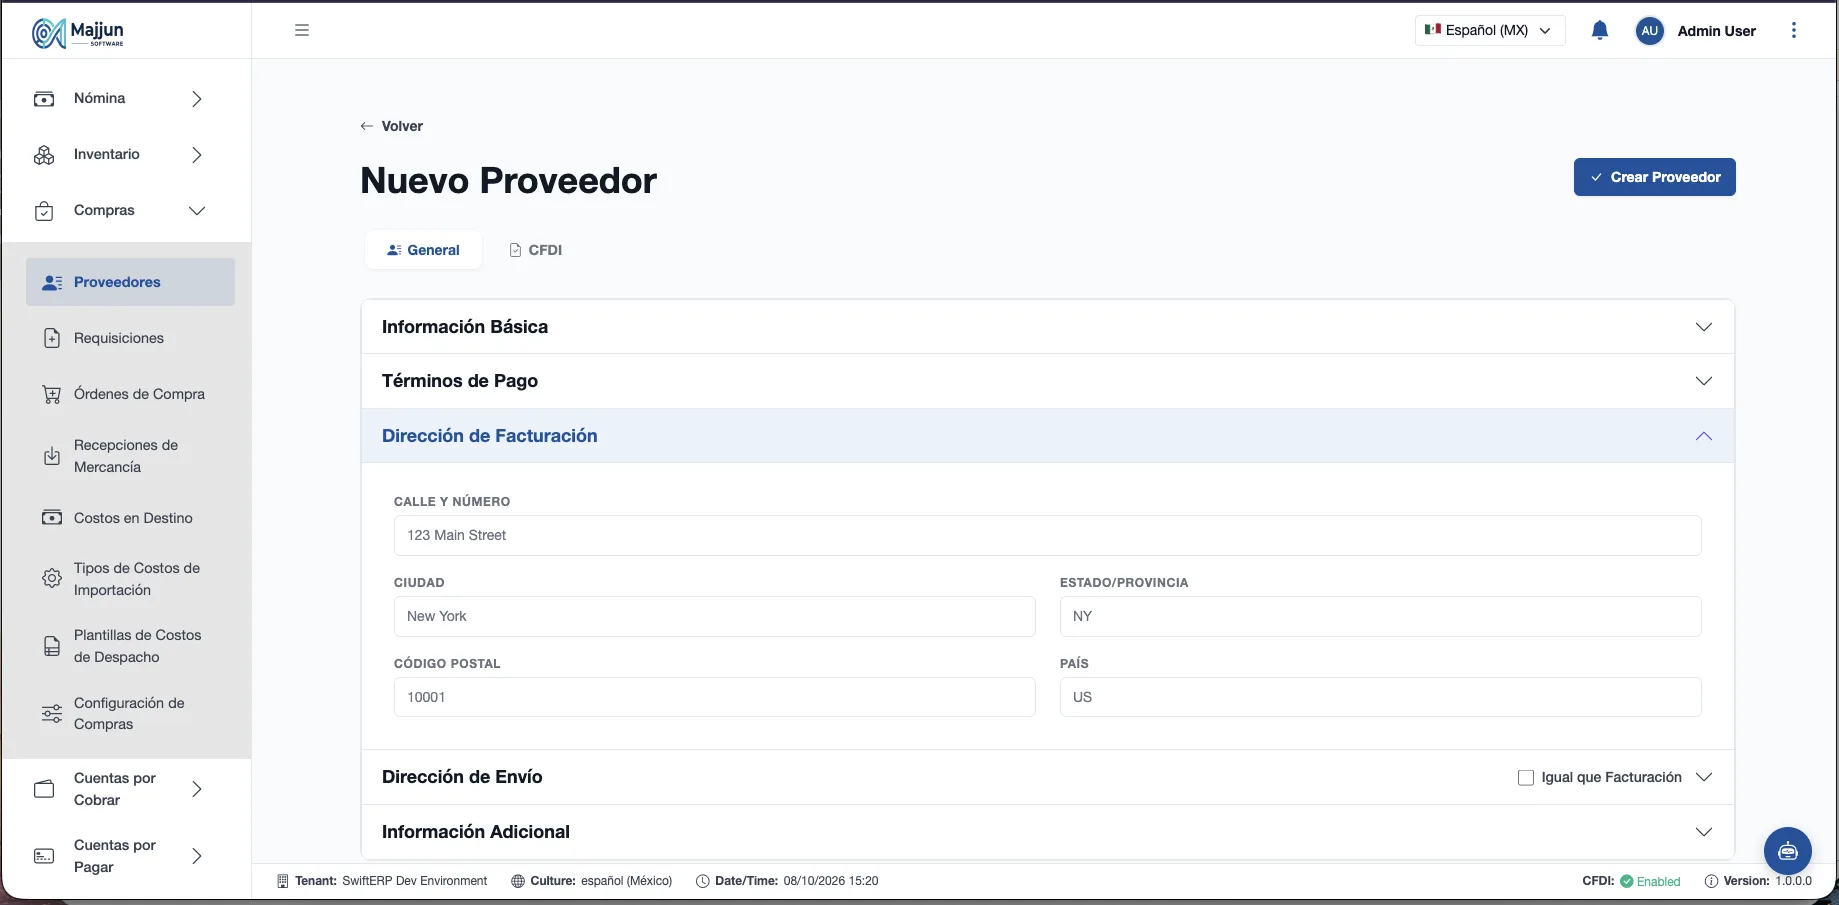Expand the Términos de Pago section
The height and width of the screenshot is (905, 1839).
coord(1047,381)
